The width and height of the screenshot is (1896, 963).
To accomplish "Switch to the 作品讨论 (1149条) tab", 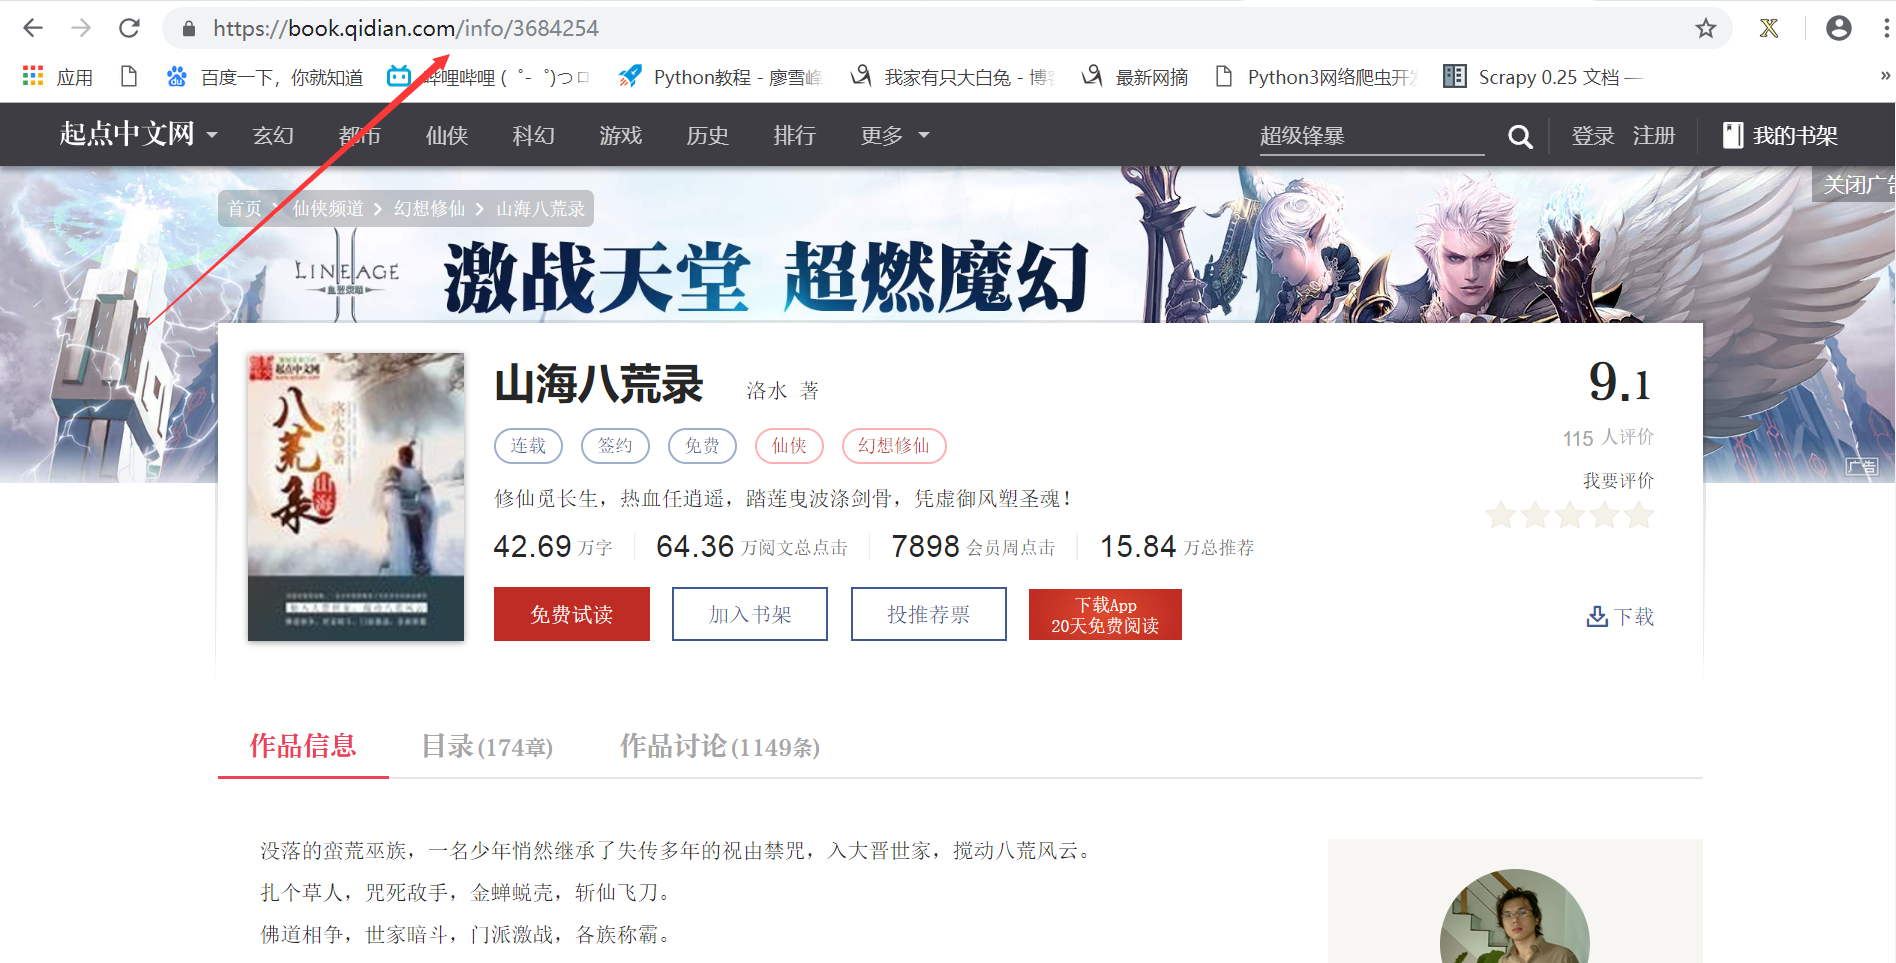I will click(x=720, y=746).
